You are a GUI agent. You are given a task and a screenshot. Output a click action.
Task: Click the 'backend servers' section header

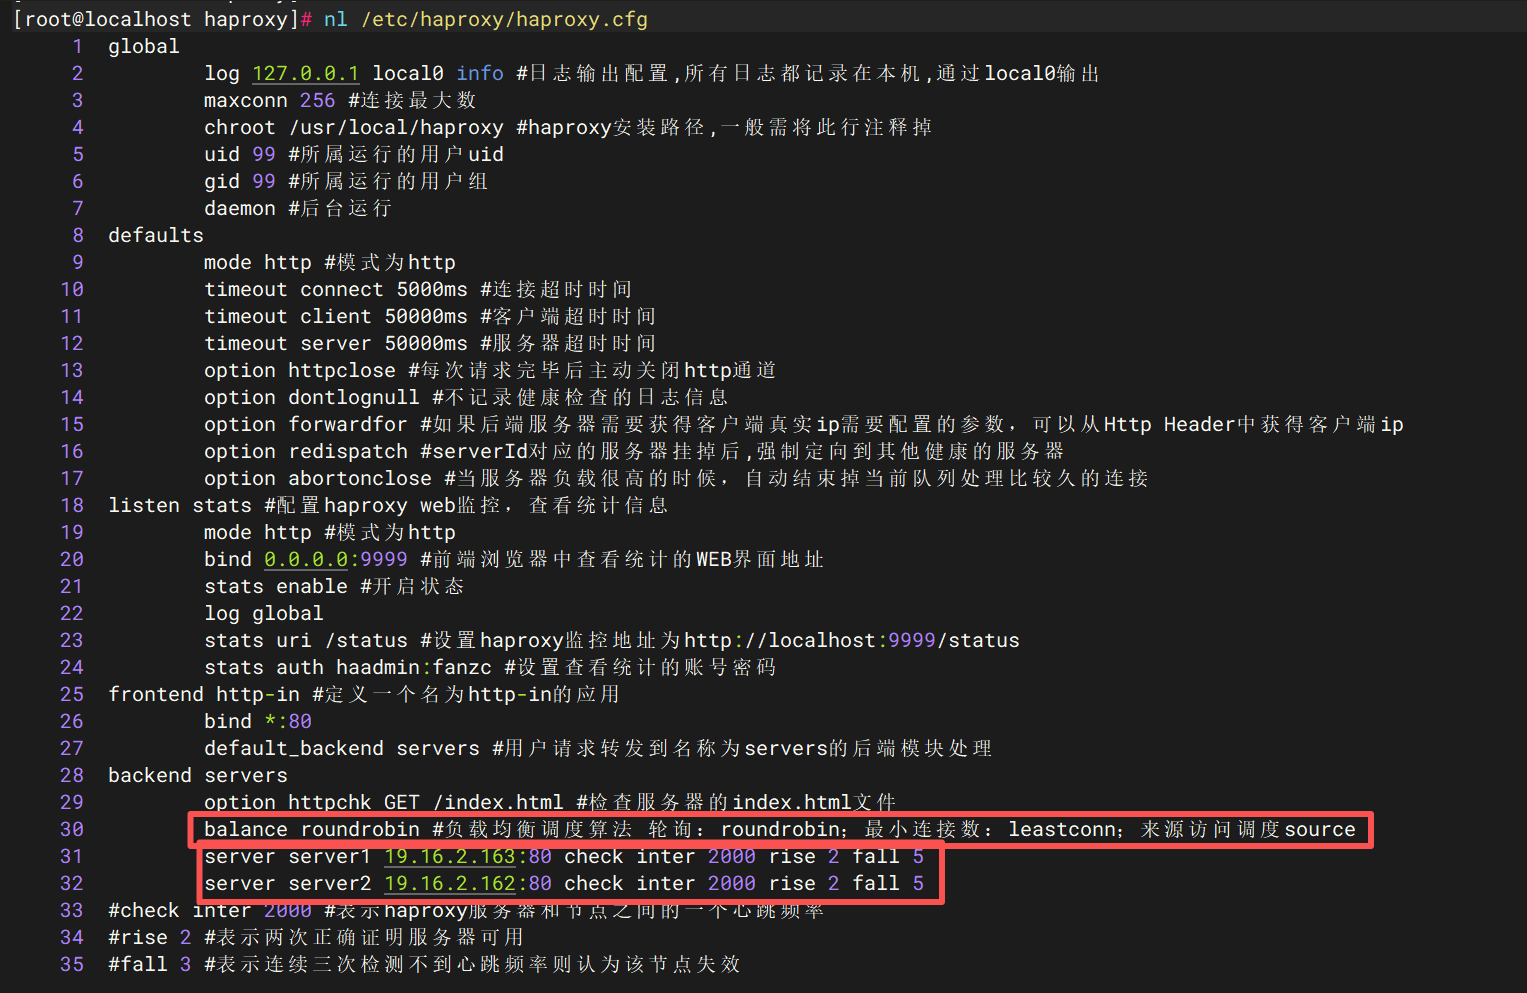coord(198,775)
